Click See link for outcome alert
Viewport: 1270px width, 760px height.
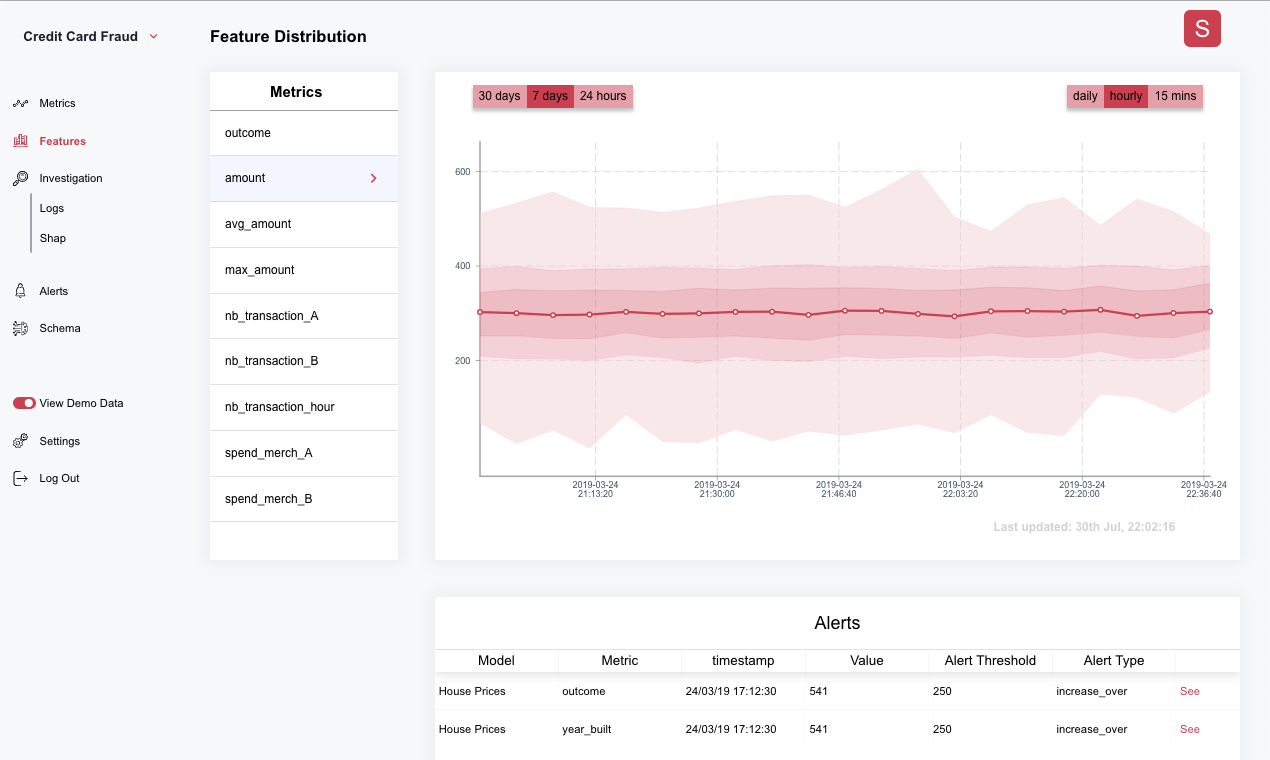[x=1189, y=691]
